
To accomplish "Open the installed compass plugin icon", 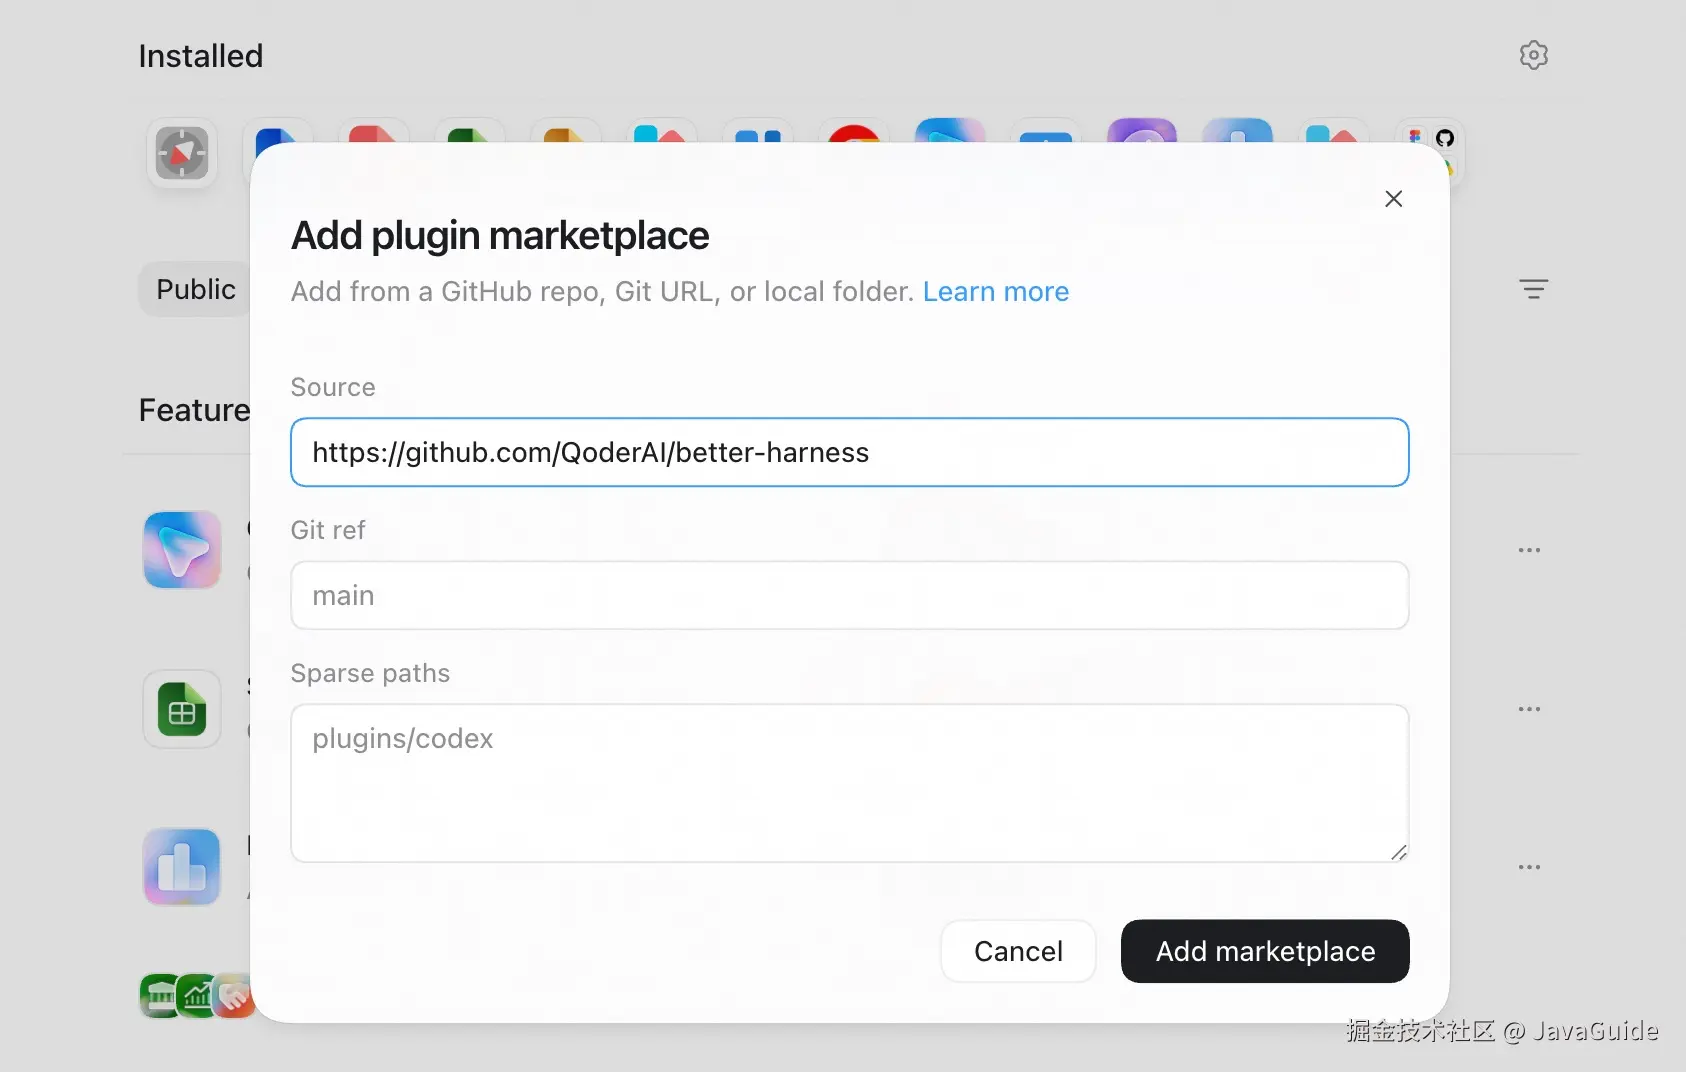I will pos(182,153).
